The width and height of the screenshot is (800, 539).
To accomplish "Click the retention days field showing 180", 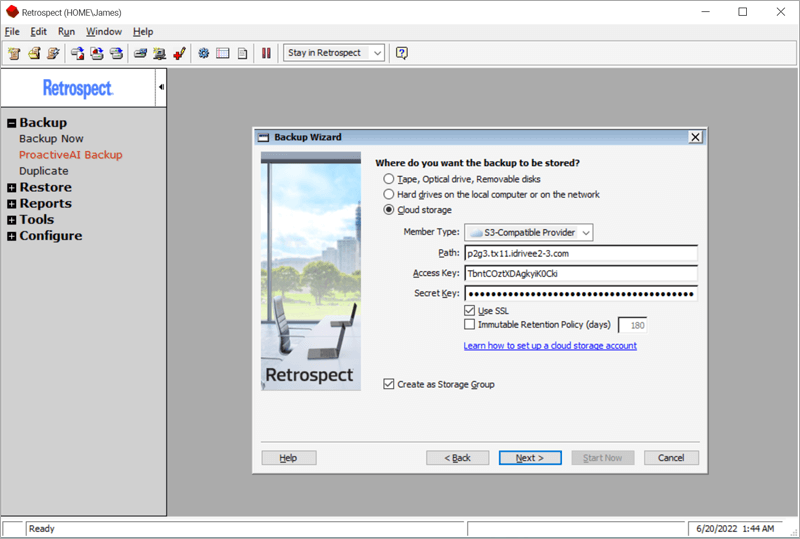I will point(633,325).
